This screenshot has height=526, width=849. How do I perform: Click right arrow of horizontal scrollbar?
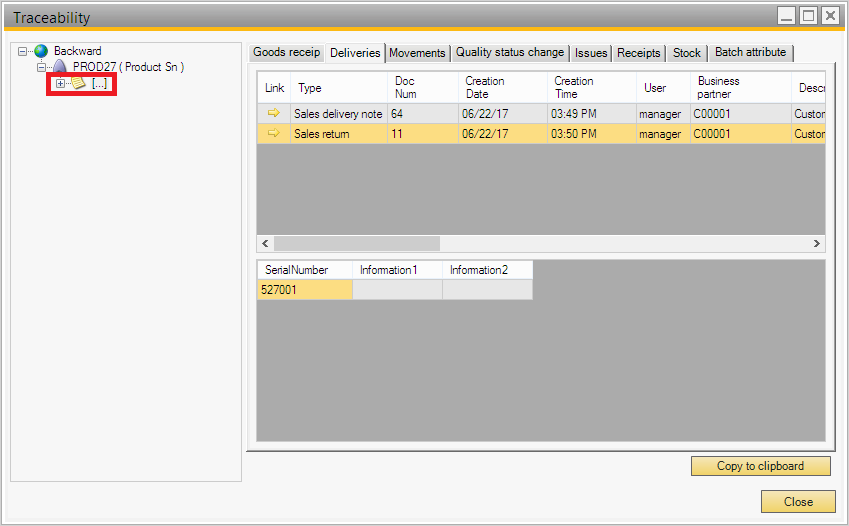point(817,243)
